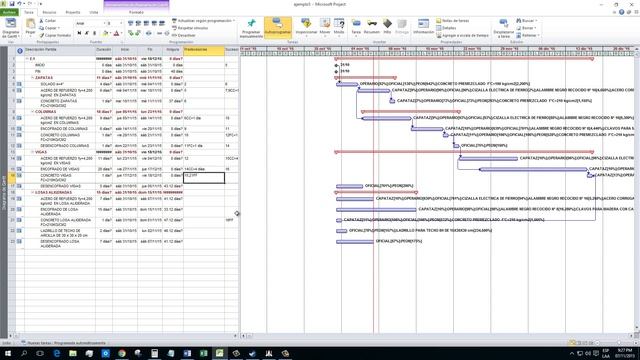The image size is (640, 360).
Task: Open the font name combo box
Action: coord(91,23)
